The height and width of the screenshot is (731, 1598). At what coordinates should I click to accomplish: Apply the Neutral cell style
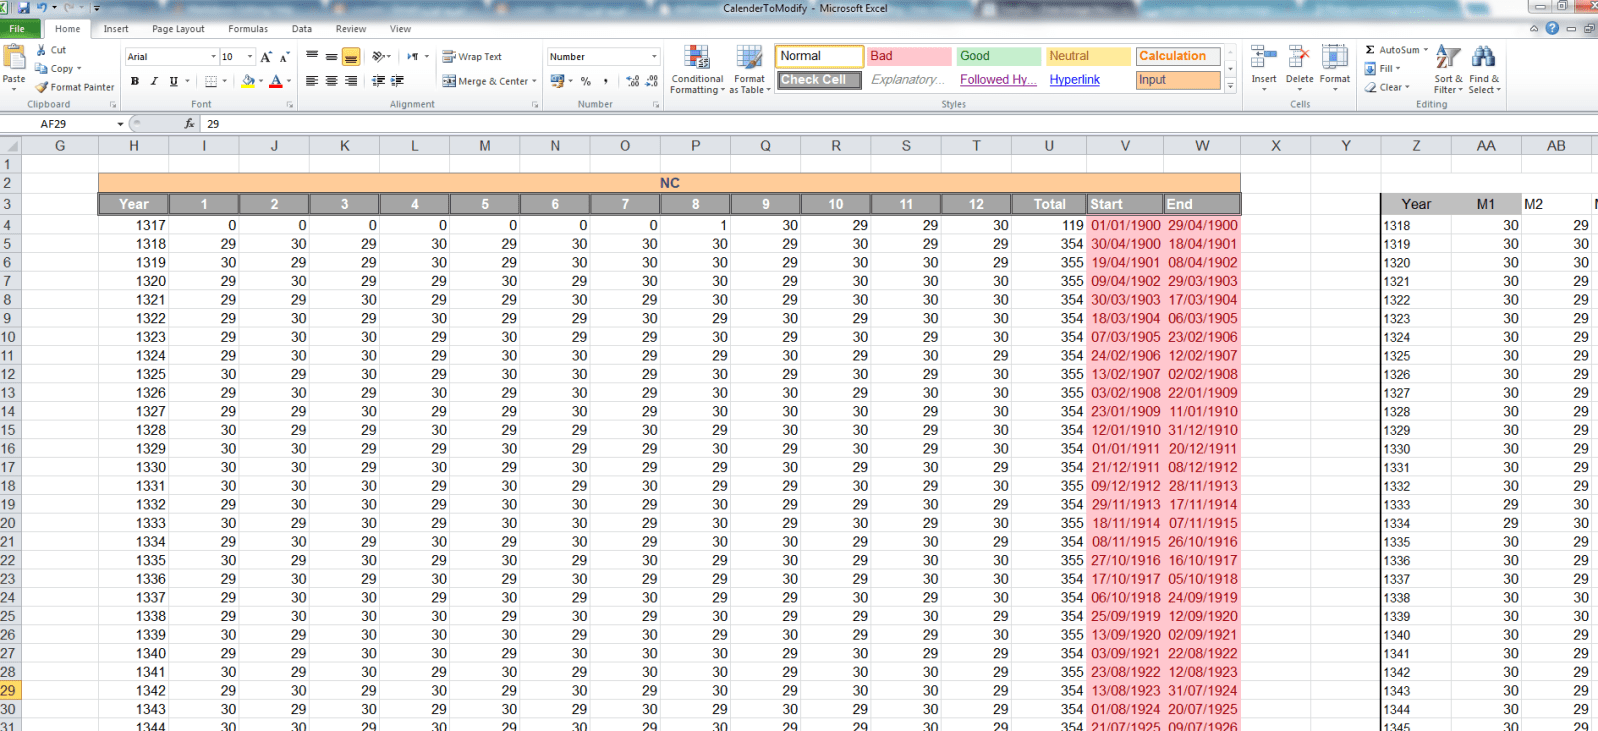1088,56
